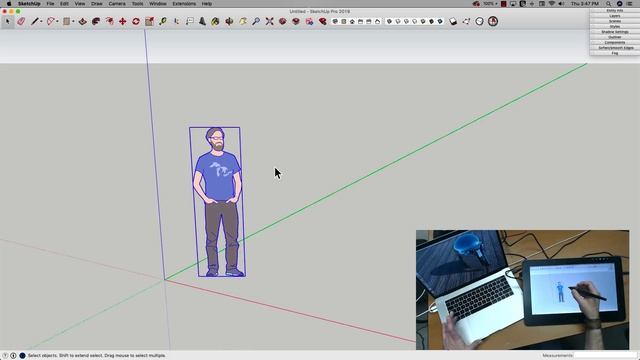This screenshot has width=640, height=360.
Task: Activate the Push/Pull tool
Action: tap(82, 21)
